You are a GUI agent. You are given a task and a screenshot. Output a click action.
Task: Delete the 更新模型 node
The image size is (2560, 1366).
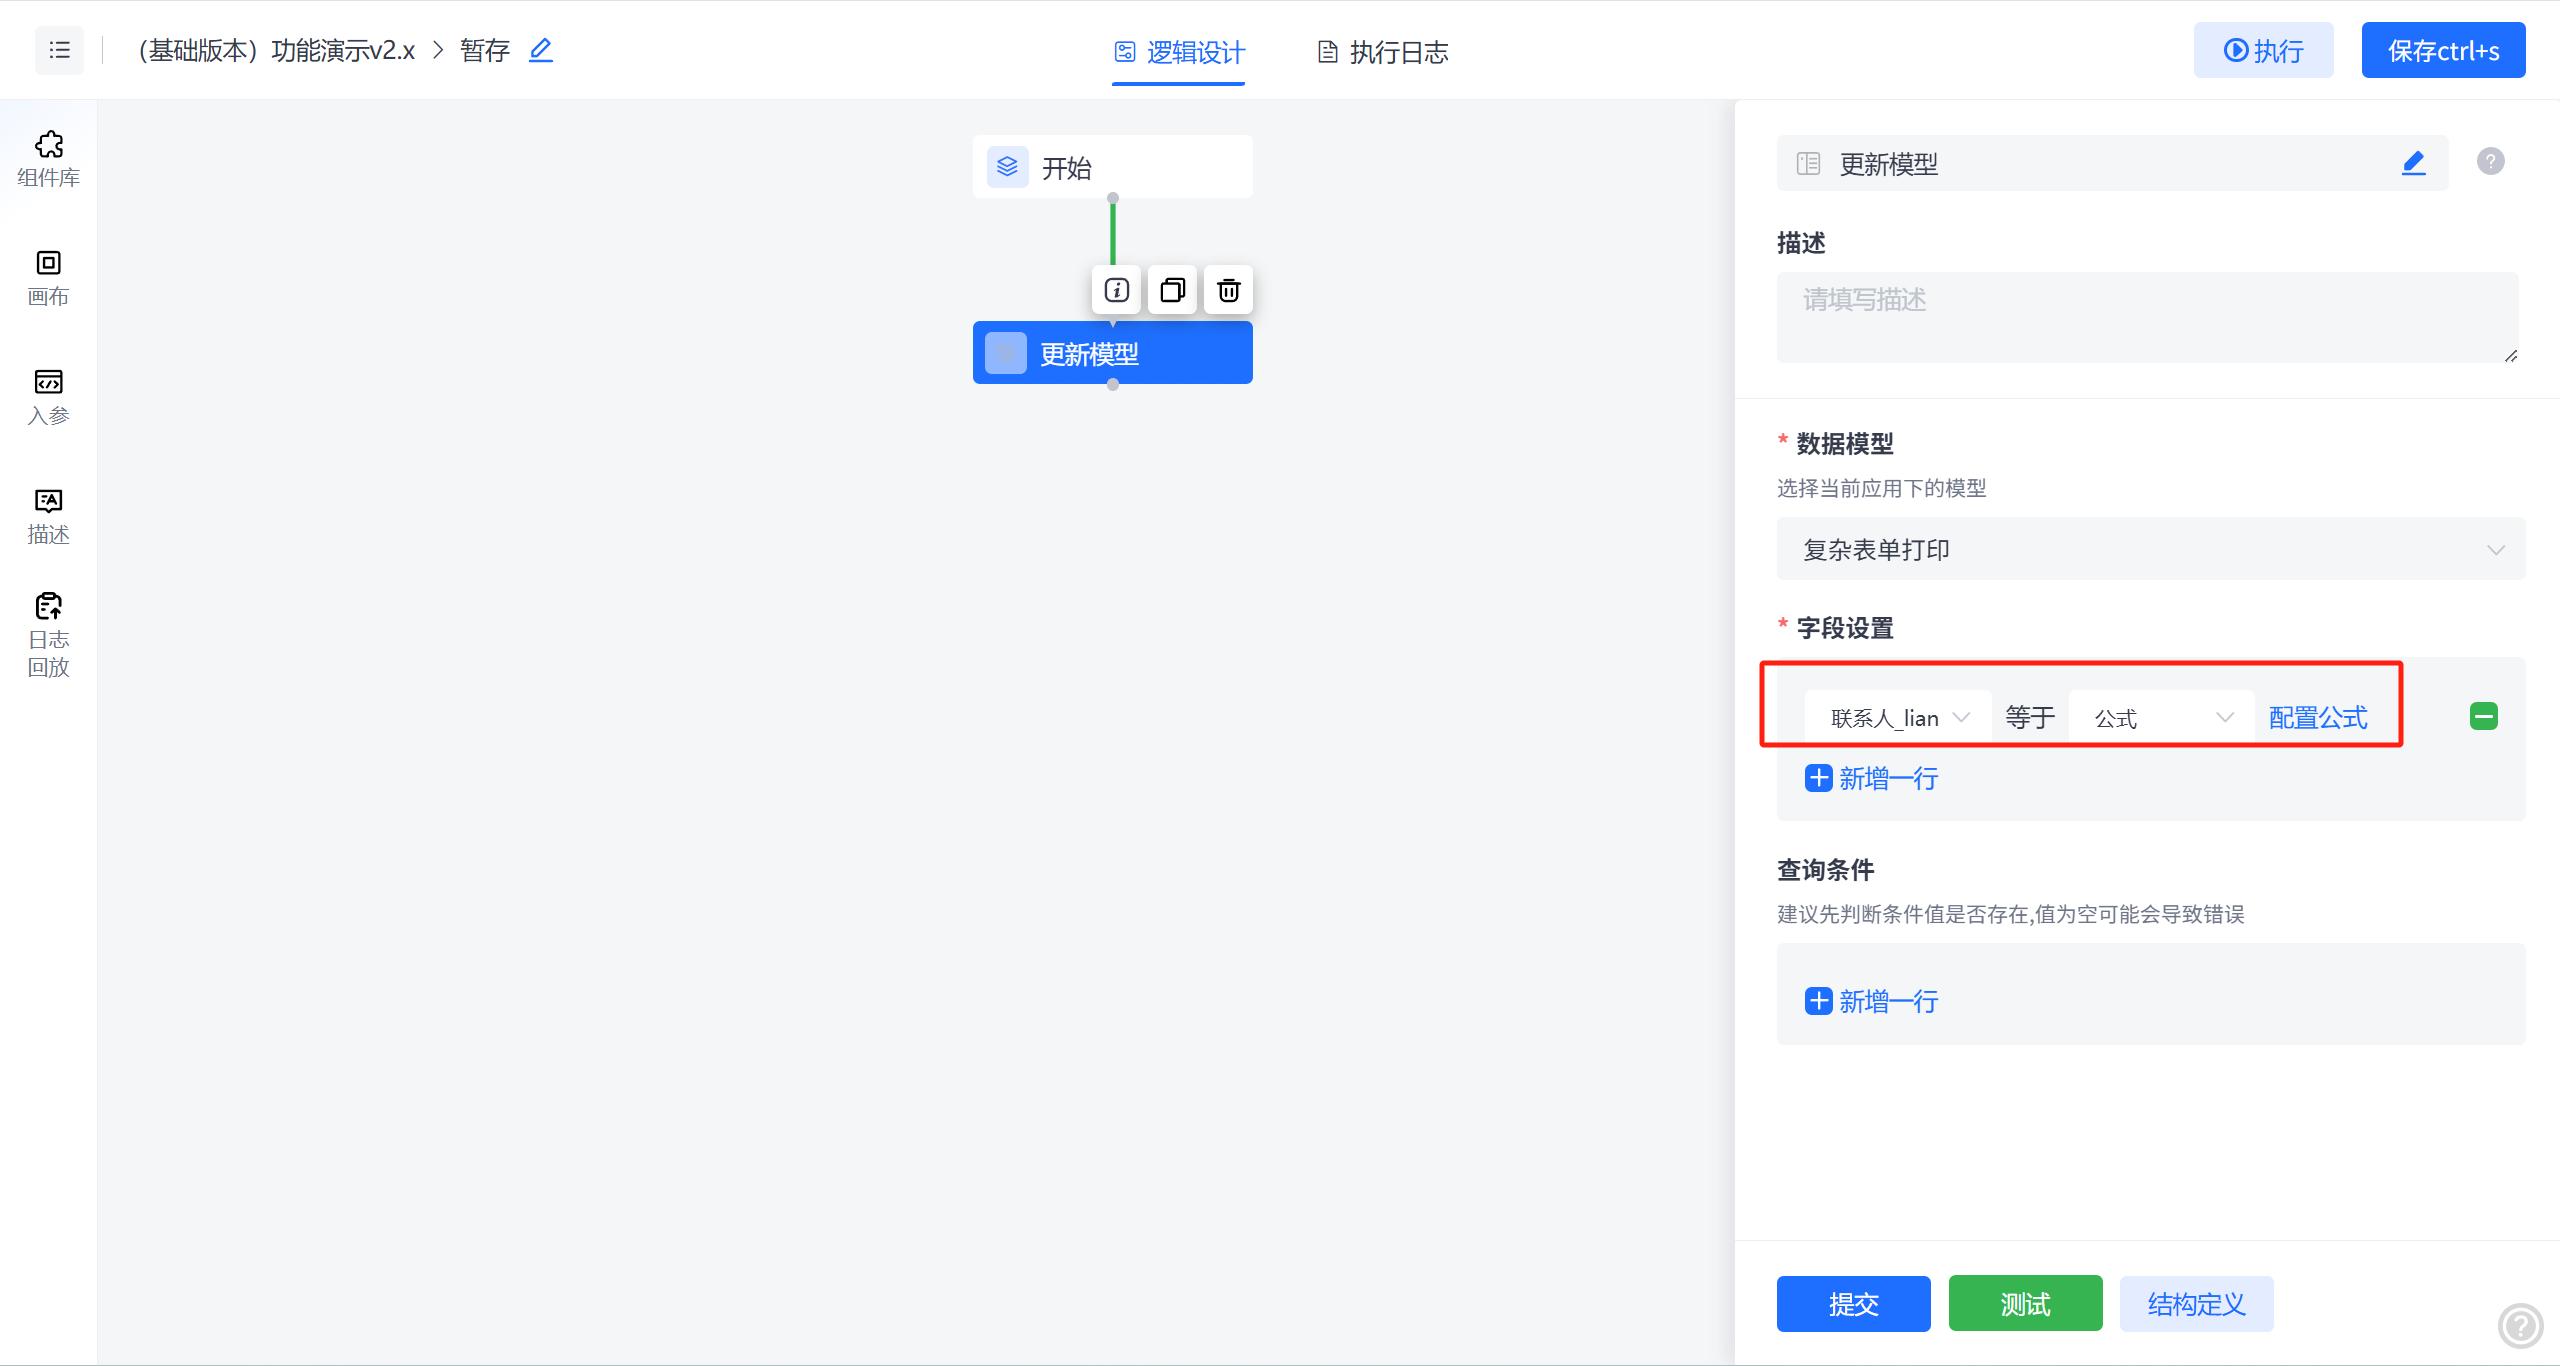[1228, 290]
